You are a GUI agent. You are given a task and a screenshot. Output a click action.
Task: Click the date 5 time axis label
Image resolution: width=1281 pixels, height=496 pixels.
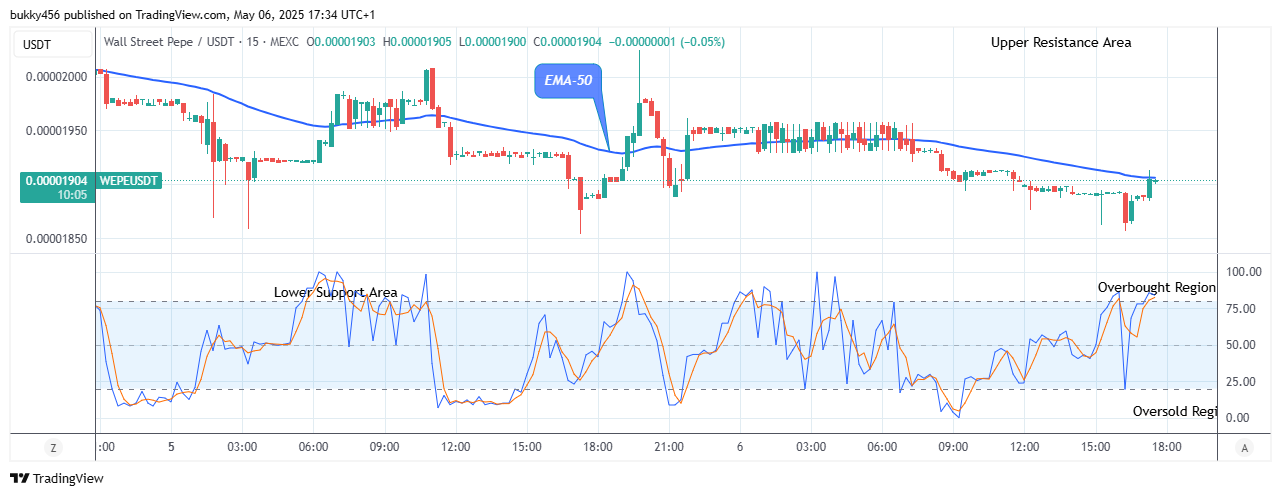pos(171,447)
